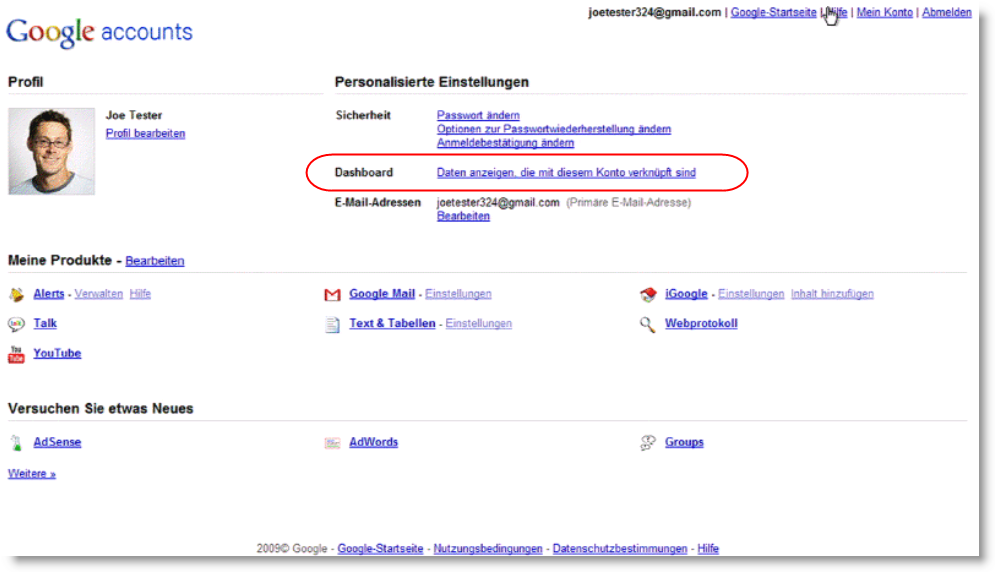Click the YouTube logo icon

(x=16, y=354)
